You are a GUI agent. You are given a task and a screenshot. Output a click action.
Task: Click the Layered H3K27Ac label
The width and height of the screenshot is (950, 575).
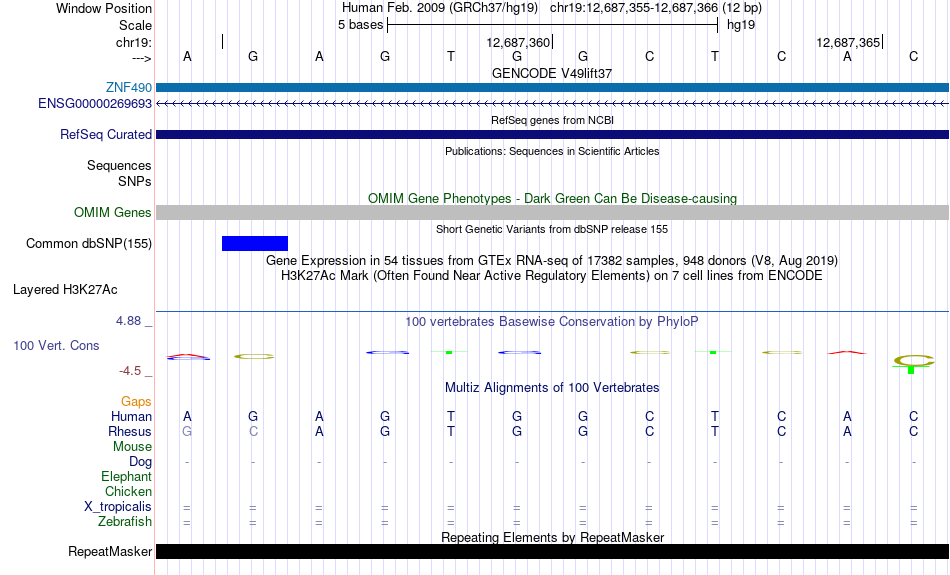tap(65, 290)
